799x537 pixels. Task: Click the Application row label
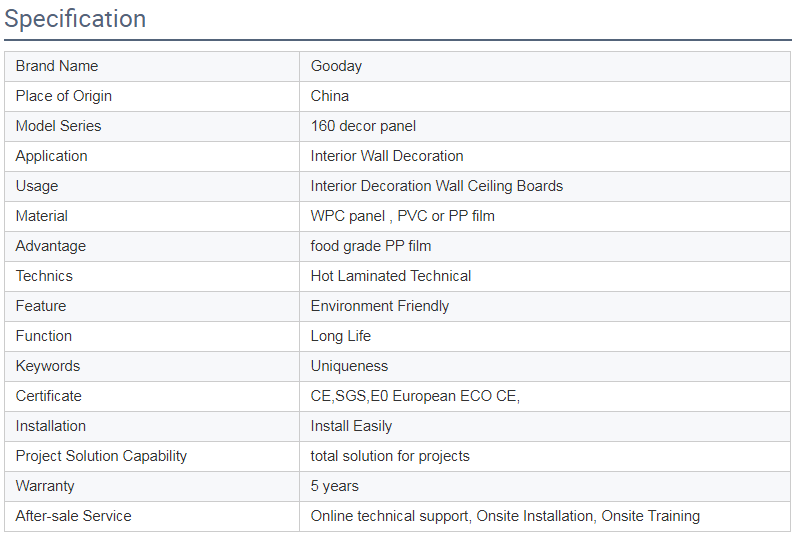(52, 156)
